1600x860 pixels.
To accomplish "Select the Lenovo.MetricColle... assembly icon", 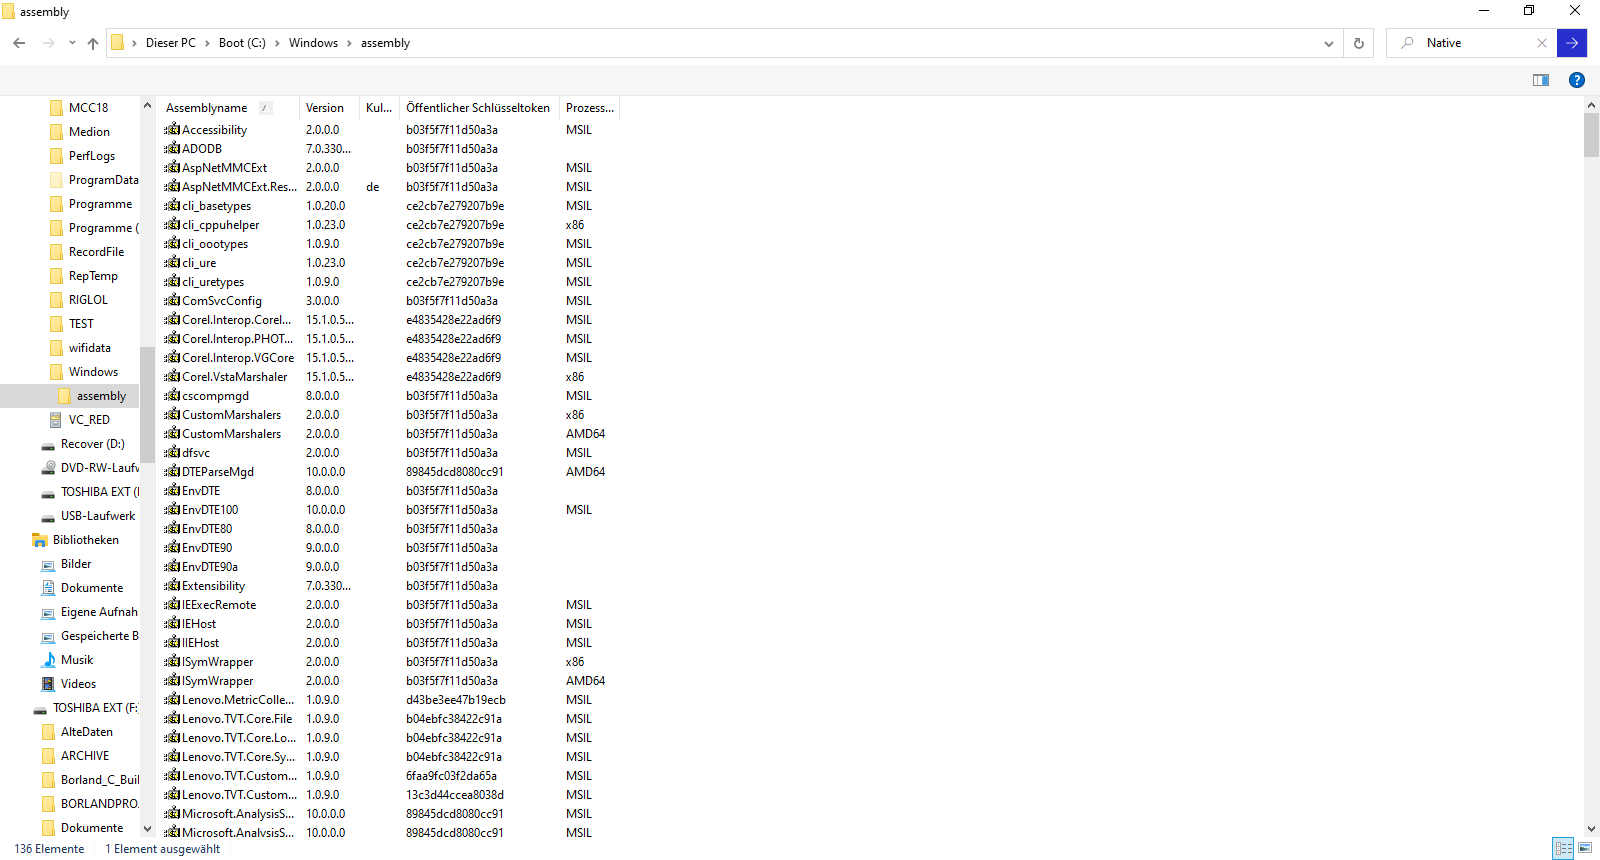I will point(172,700).
